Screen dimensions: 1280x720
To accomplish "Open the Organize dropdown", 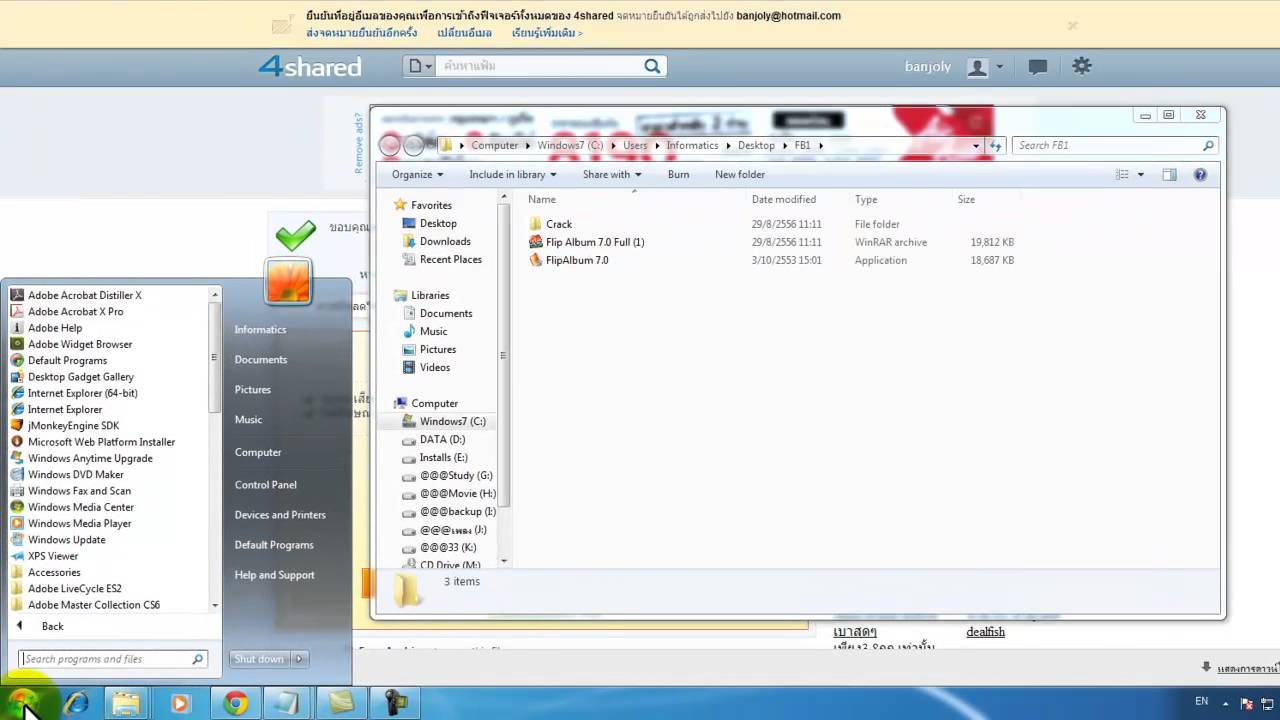I will (417, 174).
